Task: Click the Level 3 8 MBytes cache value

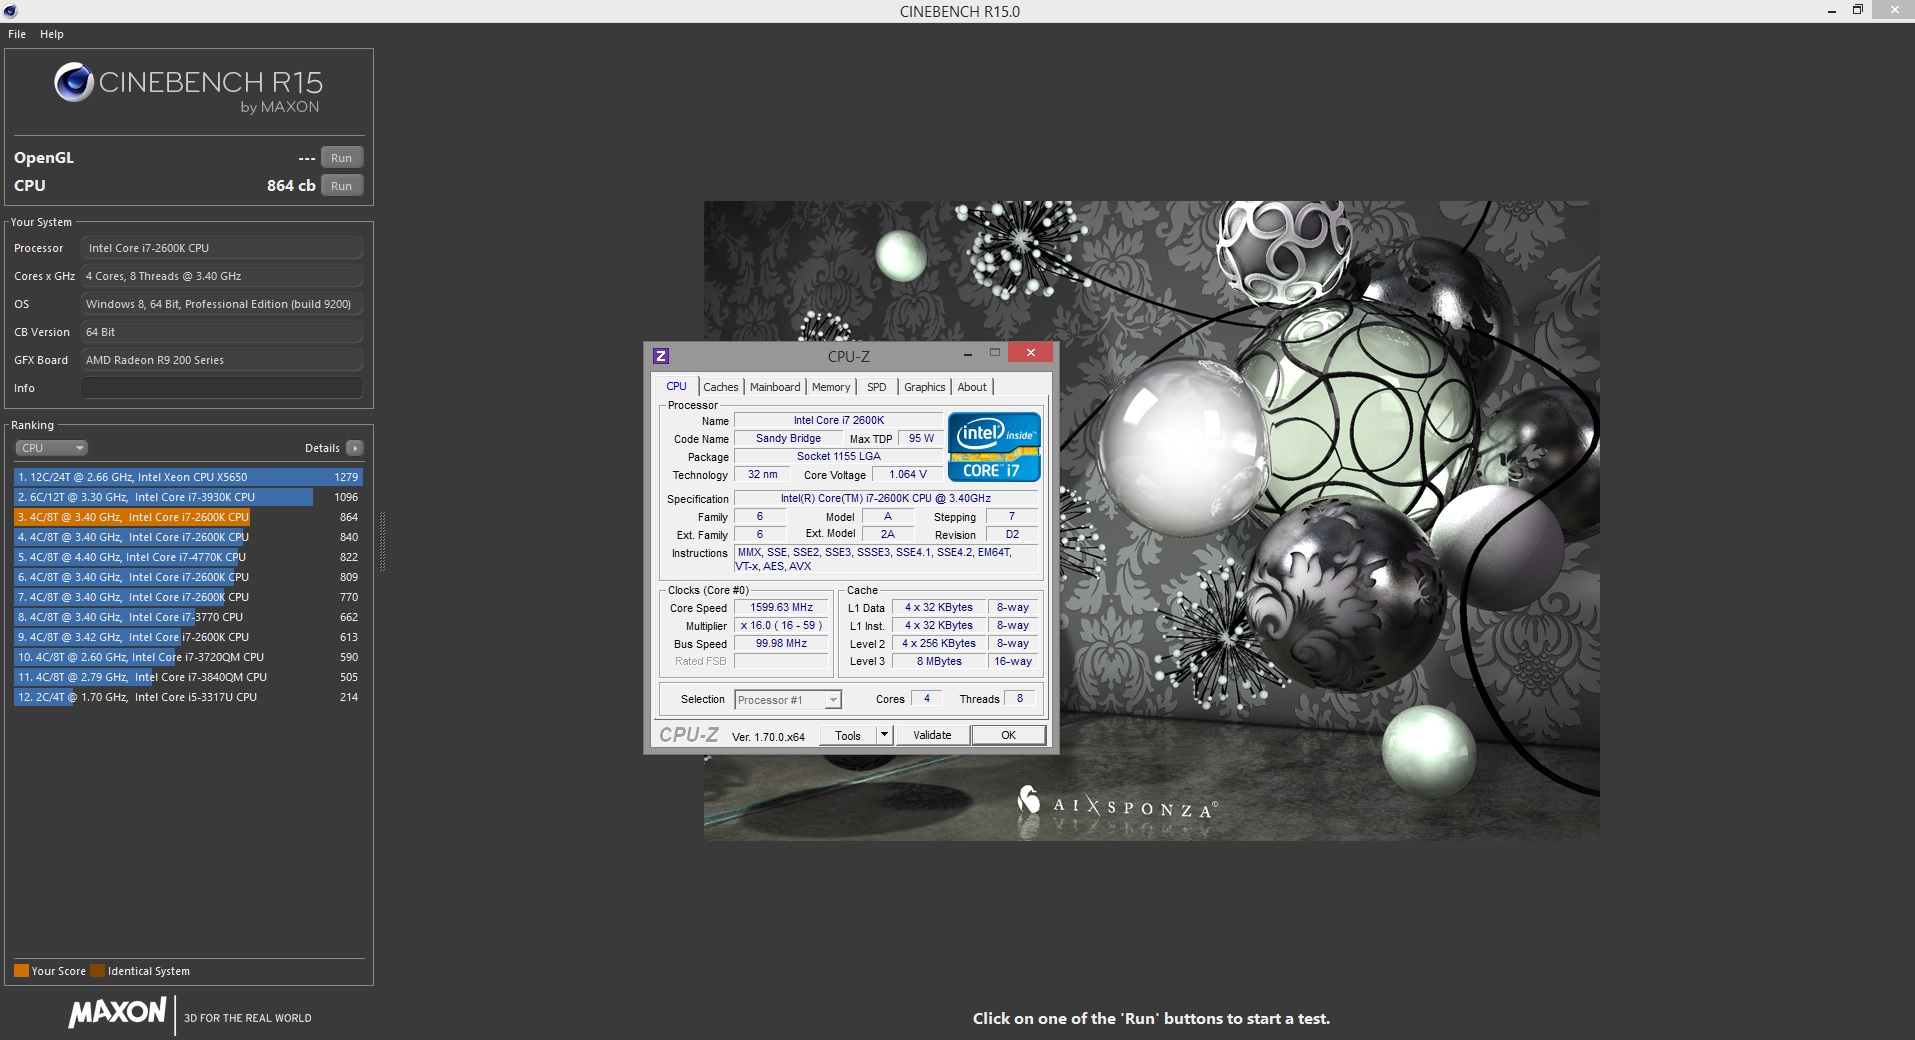Action: point(939,661)
